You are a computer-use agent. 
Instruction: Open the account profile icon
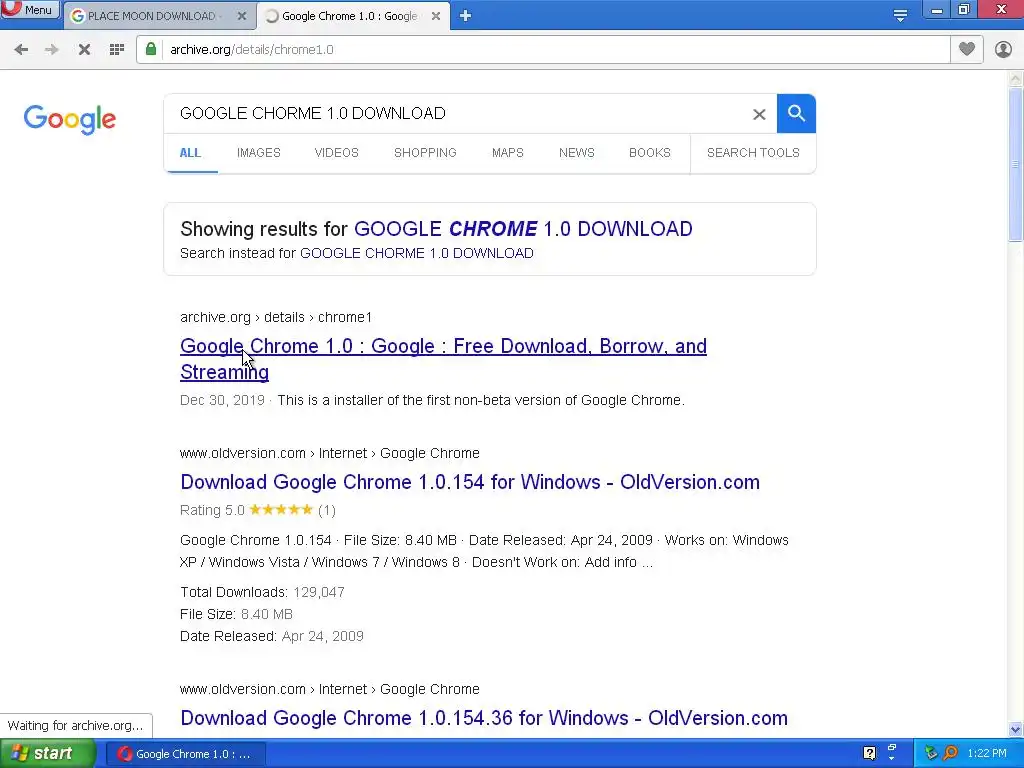[1003, 50]
